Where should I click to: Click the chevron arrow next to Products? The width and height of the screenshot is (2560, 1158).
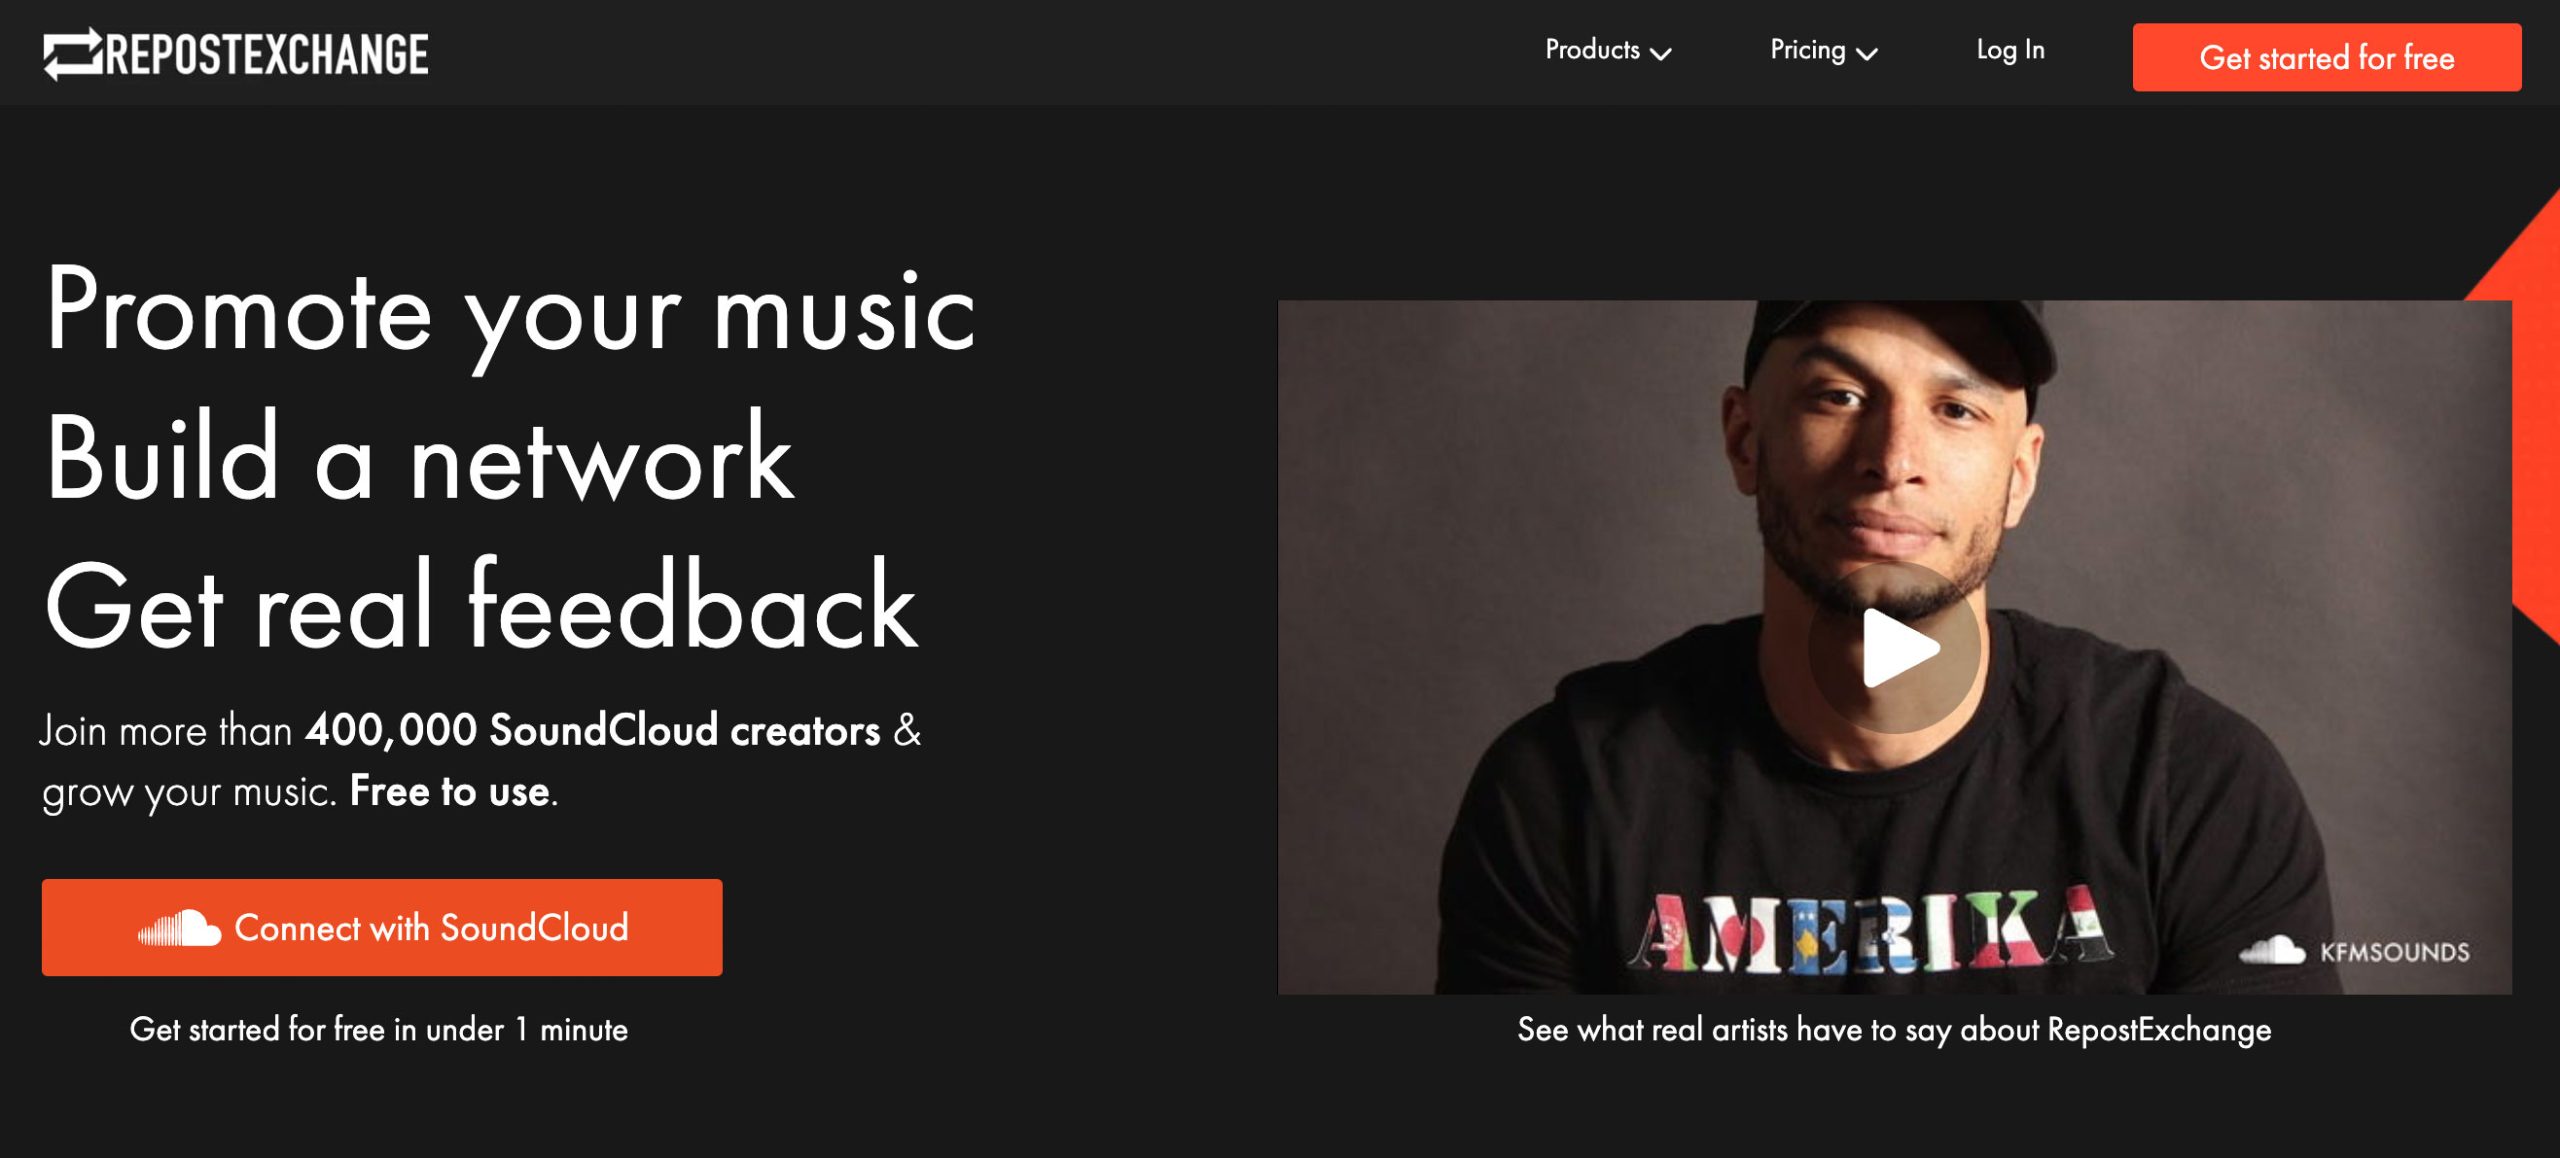point(1661,54)
